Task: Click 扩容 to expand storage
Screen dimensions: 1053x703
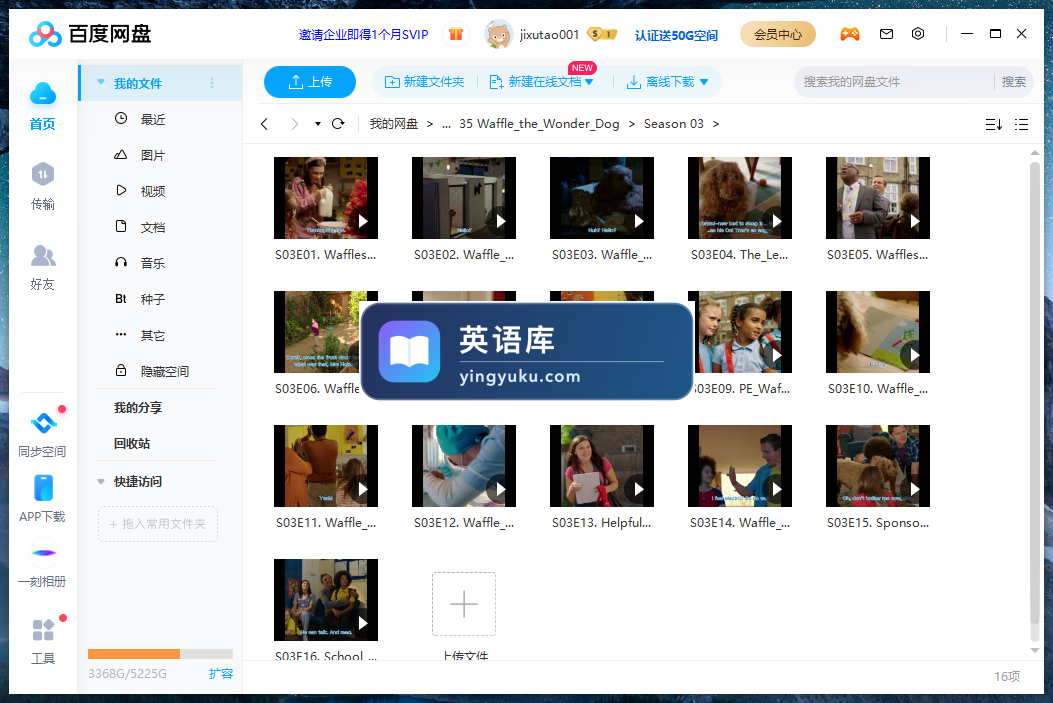Action: 220,673
